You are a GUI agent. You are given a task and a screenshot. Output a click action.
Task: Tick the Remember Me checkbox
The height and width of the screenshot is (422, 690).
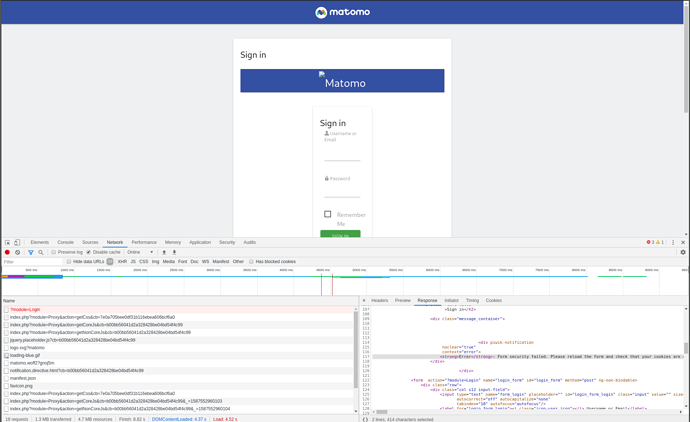327,214
